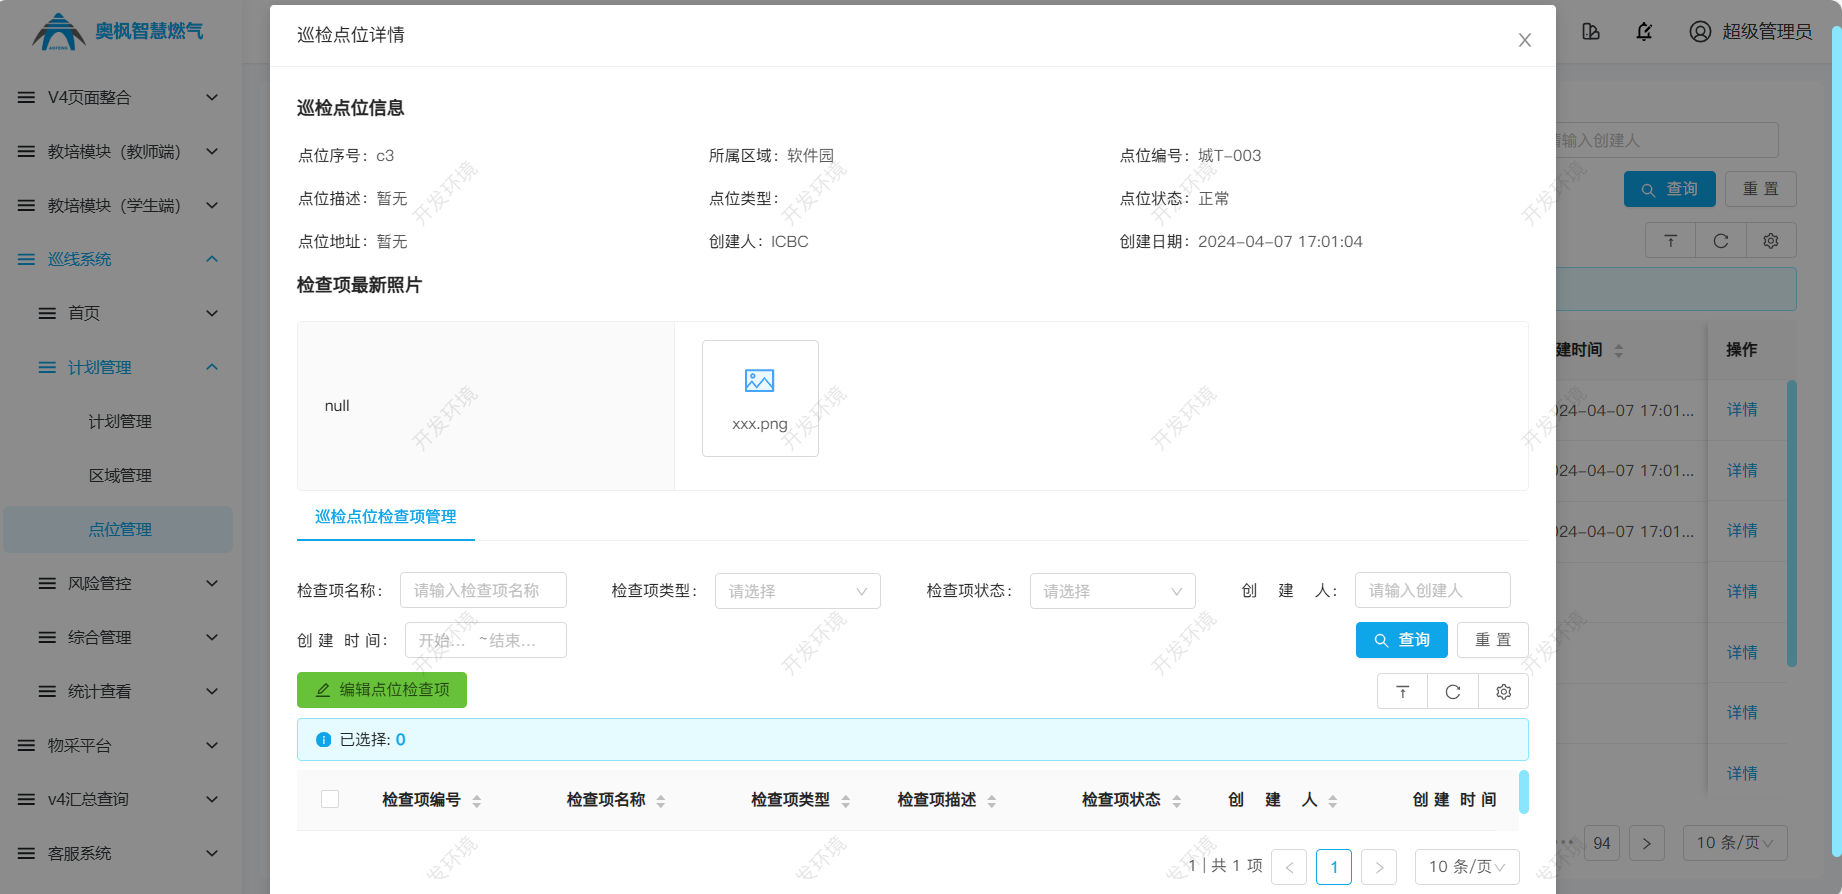
Task: Click background page refresh icon
Action: click(x=1720, y=240)
